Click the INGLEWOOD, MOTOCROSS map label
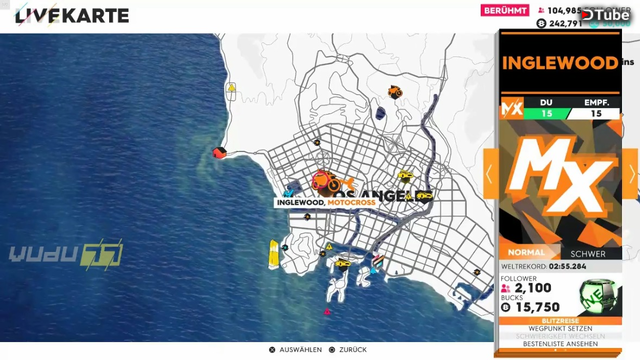Image resolution: width=640 pixels, height=360 pixels. pyautogui.click(x=326, y=202)
